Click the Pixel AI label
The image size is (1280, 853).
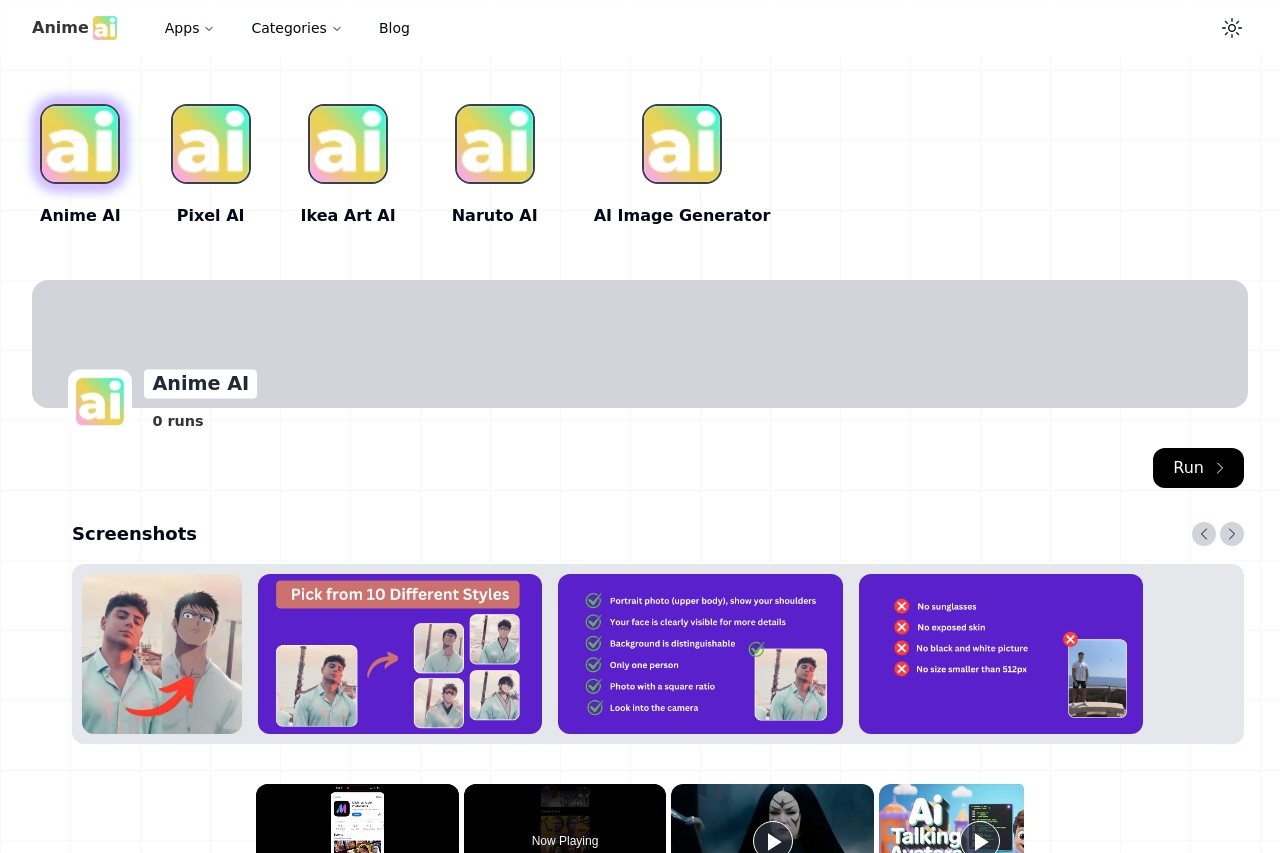[x=211, y=215]
